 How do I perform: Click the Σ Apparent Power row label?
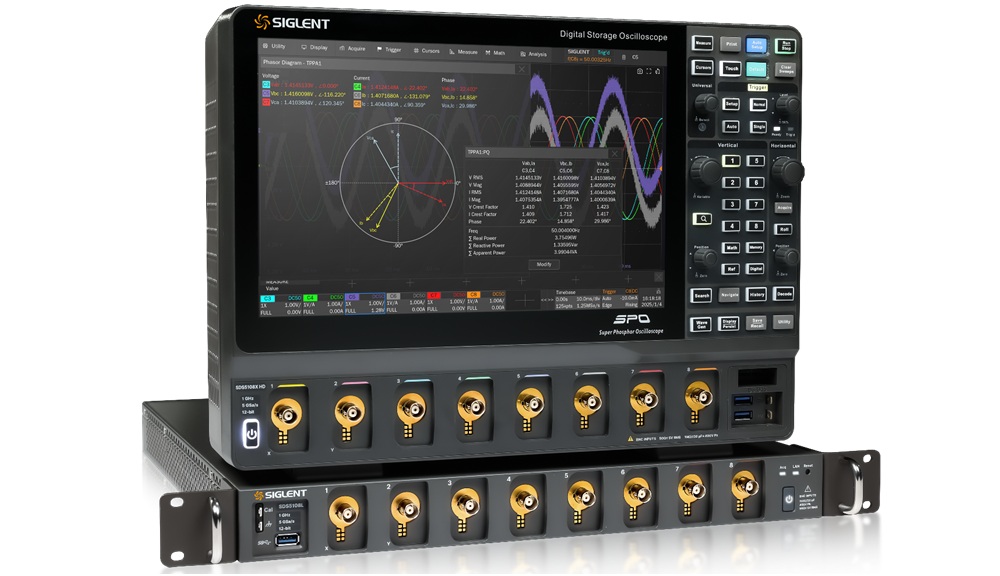[x=487, y=253]
